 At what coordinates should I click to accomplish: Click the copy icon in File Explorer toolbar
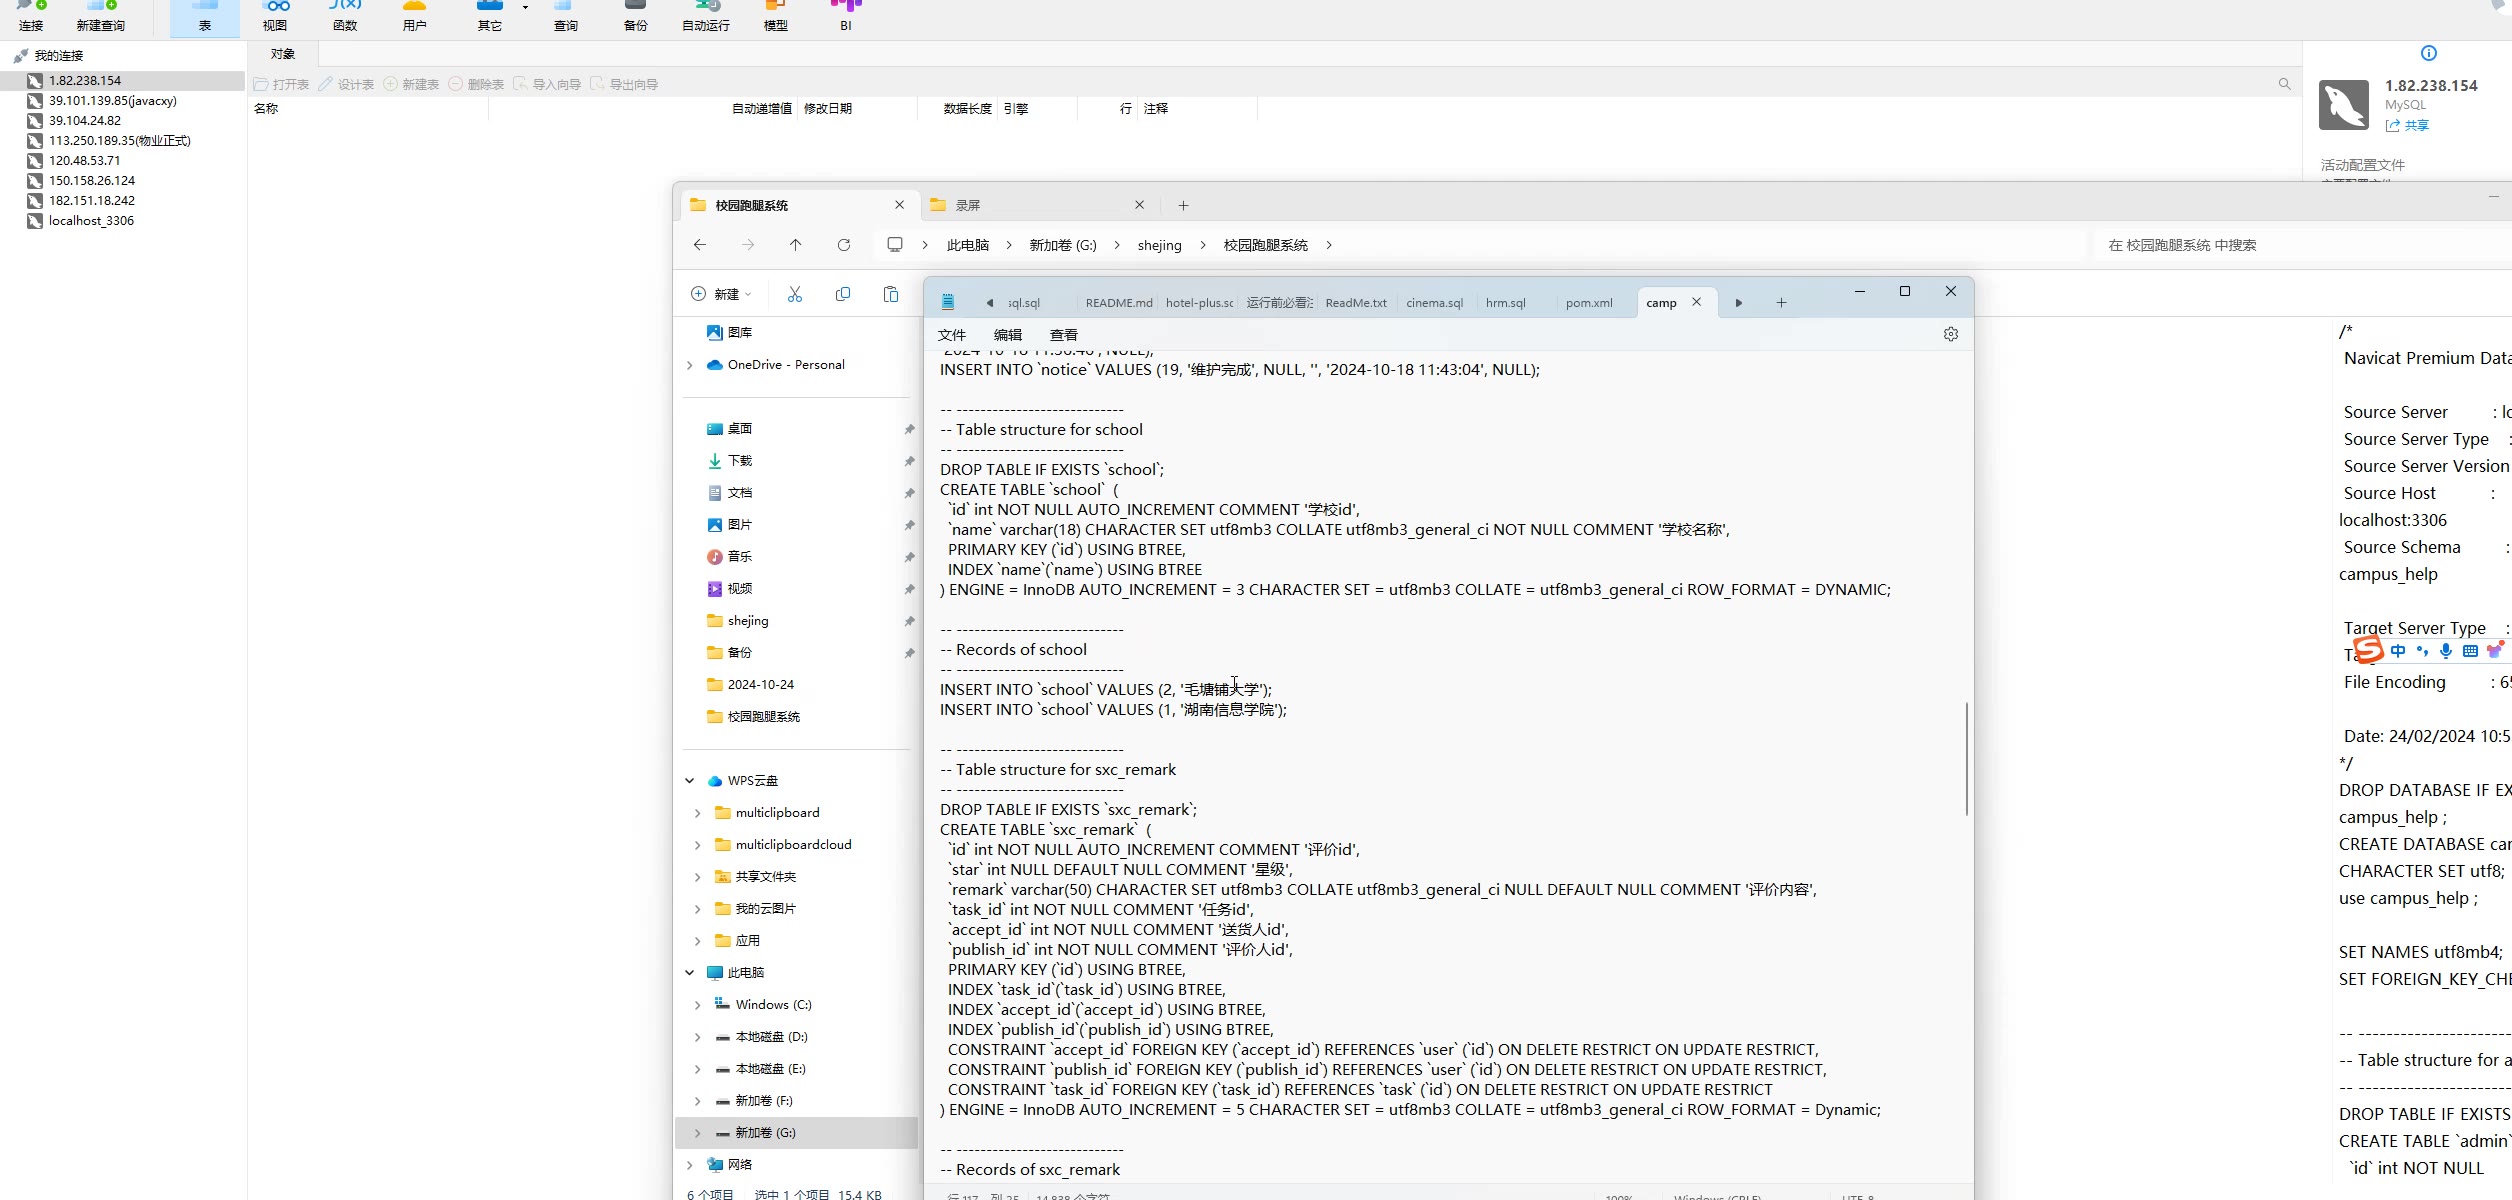point(843,294)
